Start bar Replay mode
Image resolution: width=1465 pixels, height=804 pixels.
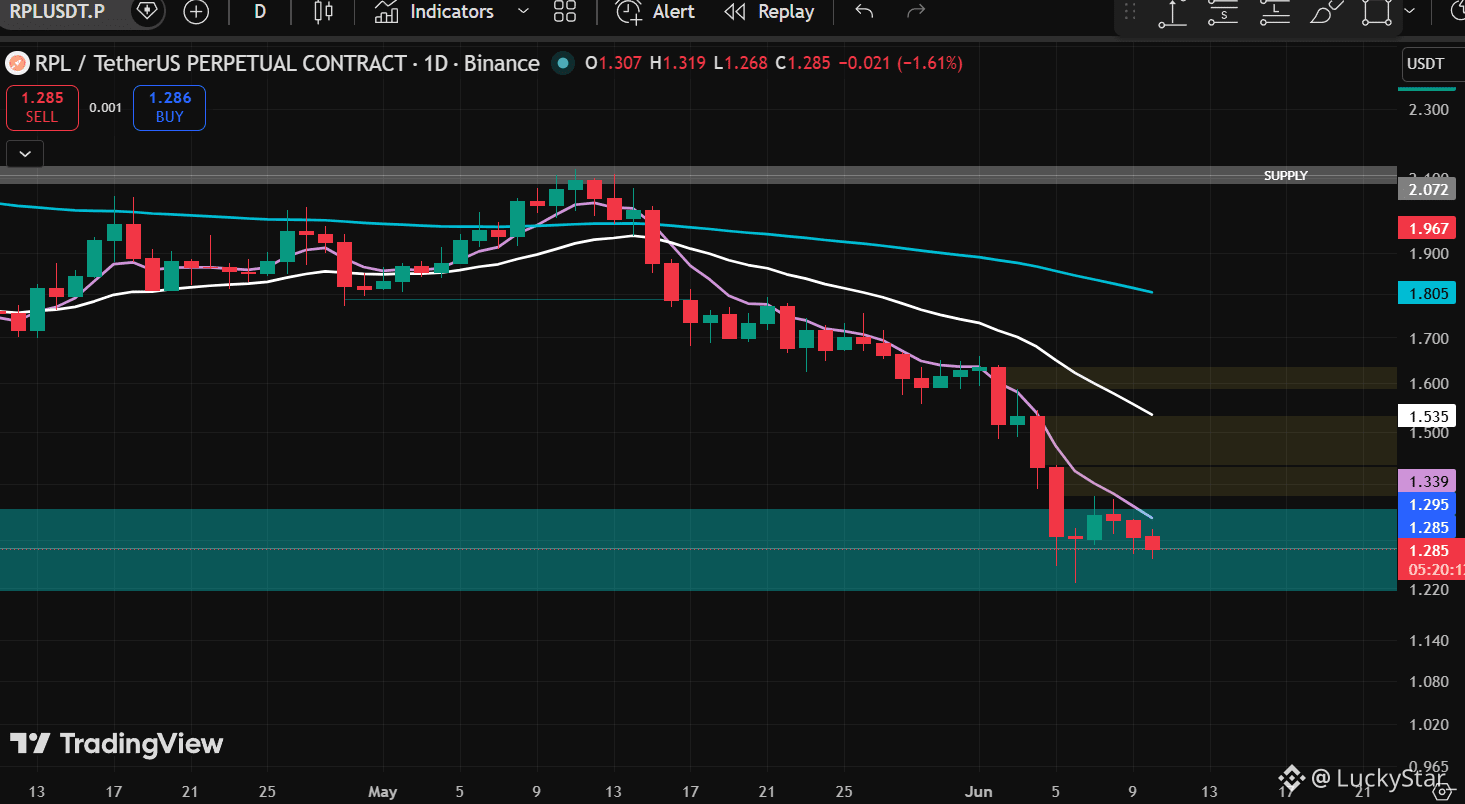[x=769, y=12]
